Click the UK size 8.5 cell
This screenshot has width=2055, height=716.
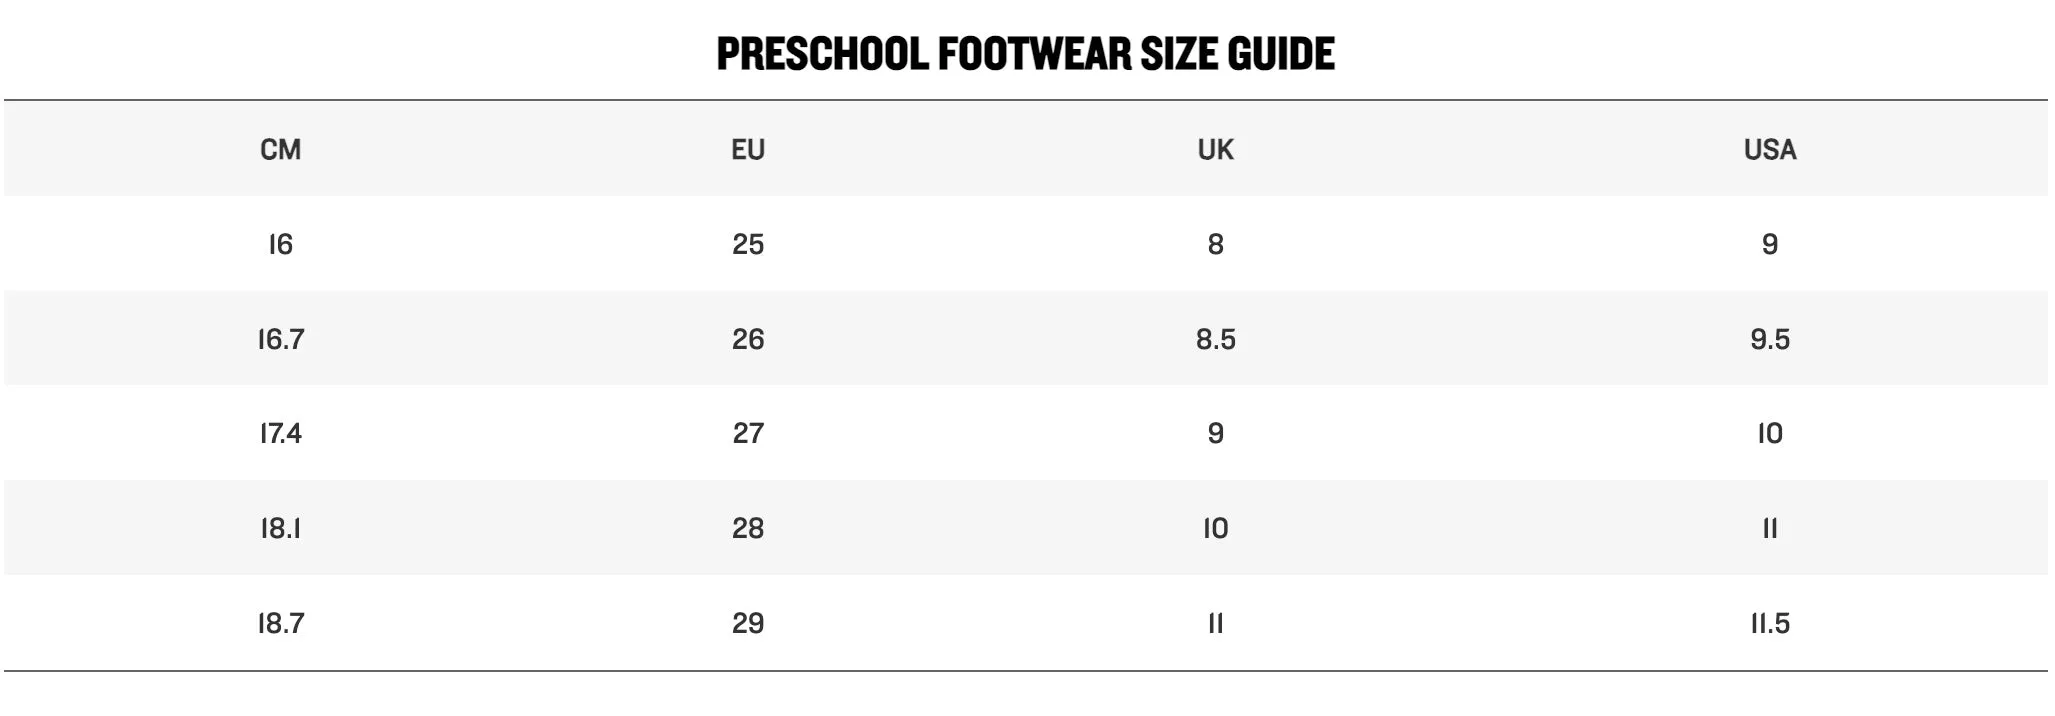coord(1216,339)
